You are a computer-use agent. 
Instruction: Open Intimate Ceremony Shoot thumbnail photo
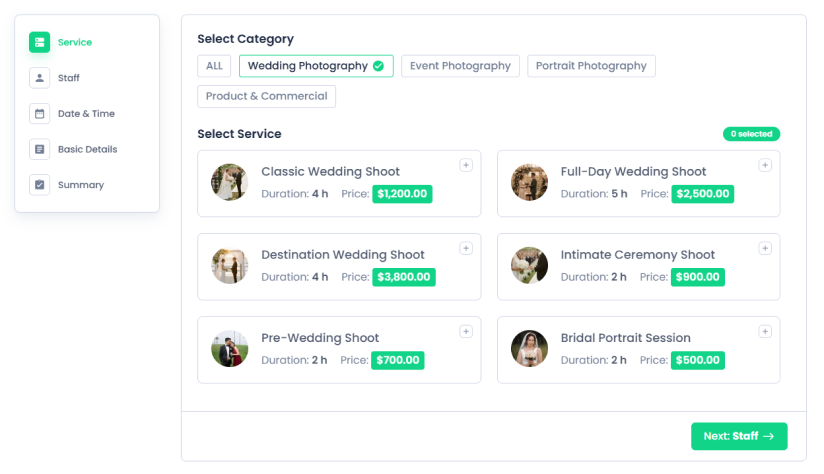click(x=529, y=265)
